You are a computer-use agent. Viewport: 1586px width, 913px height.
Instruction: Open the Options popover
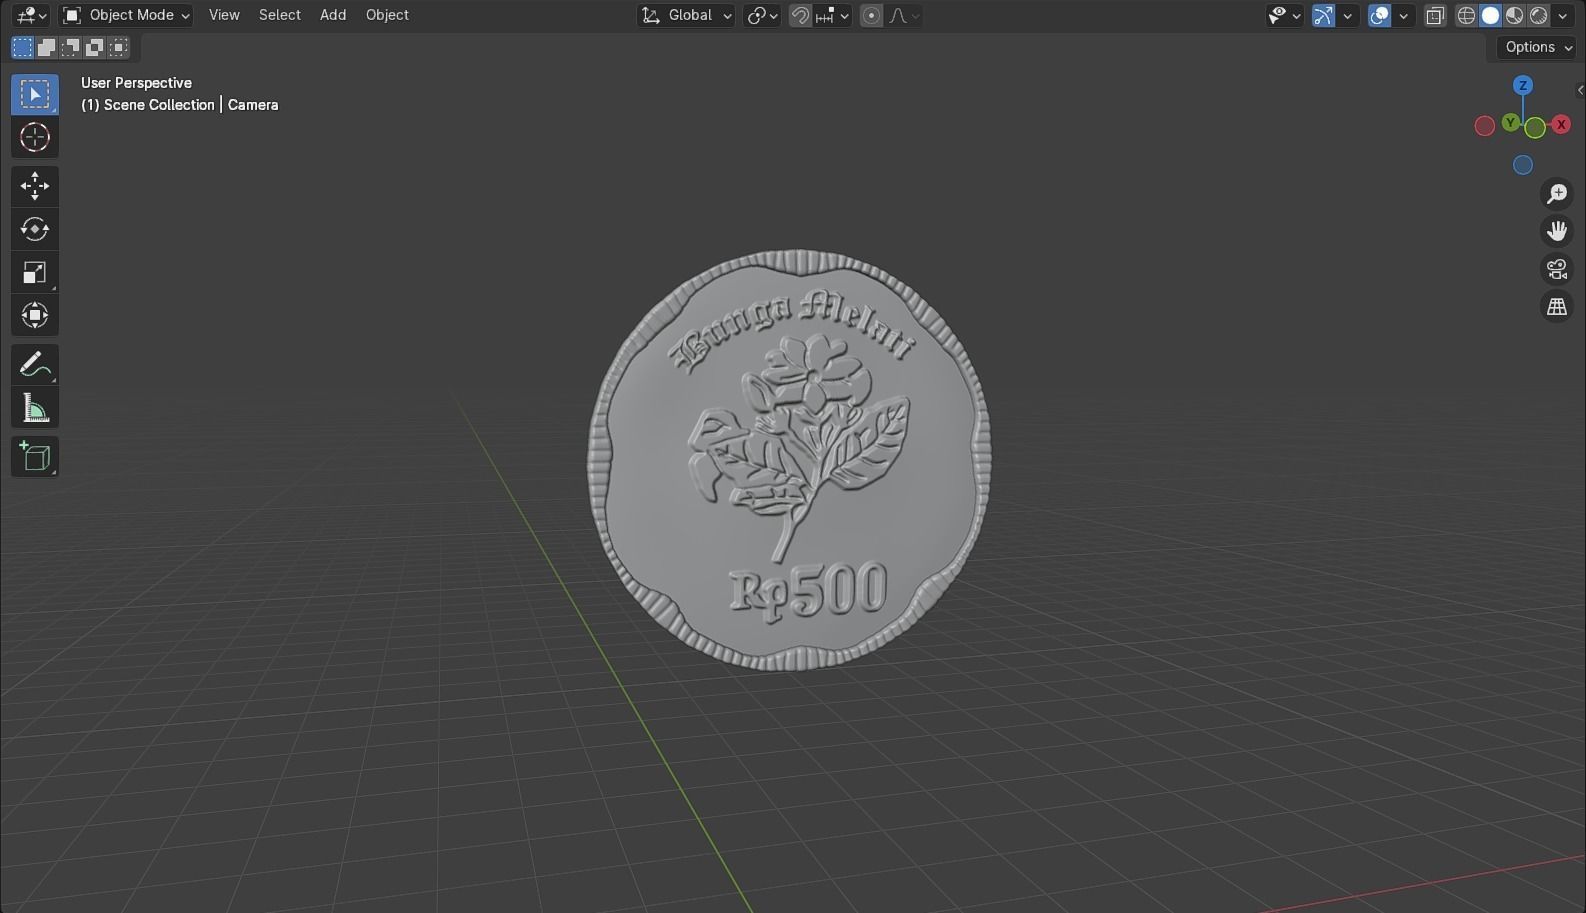1538,47
